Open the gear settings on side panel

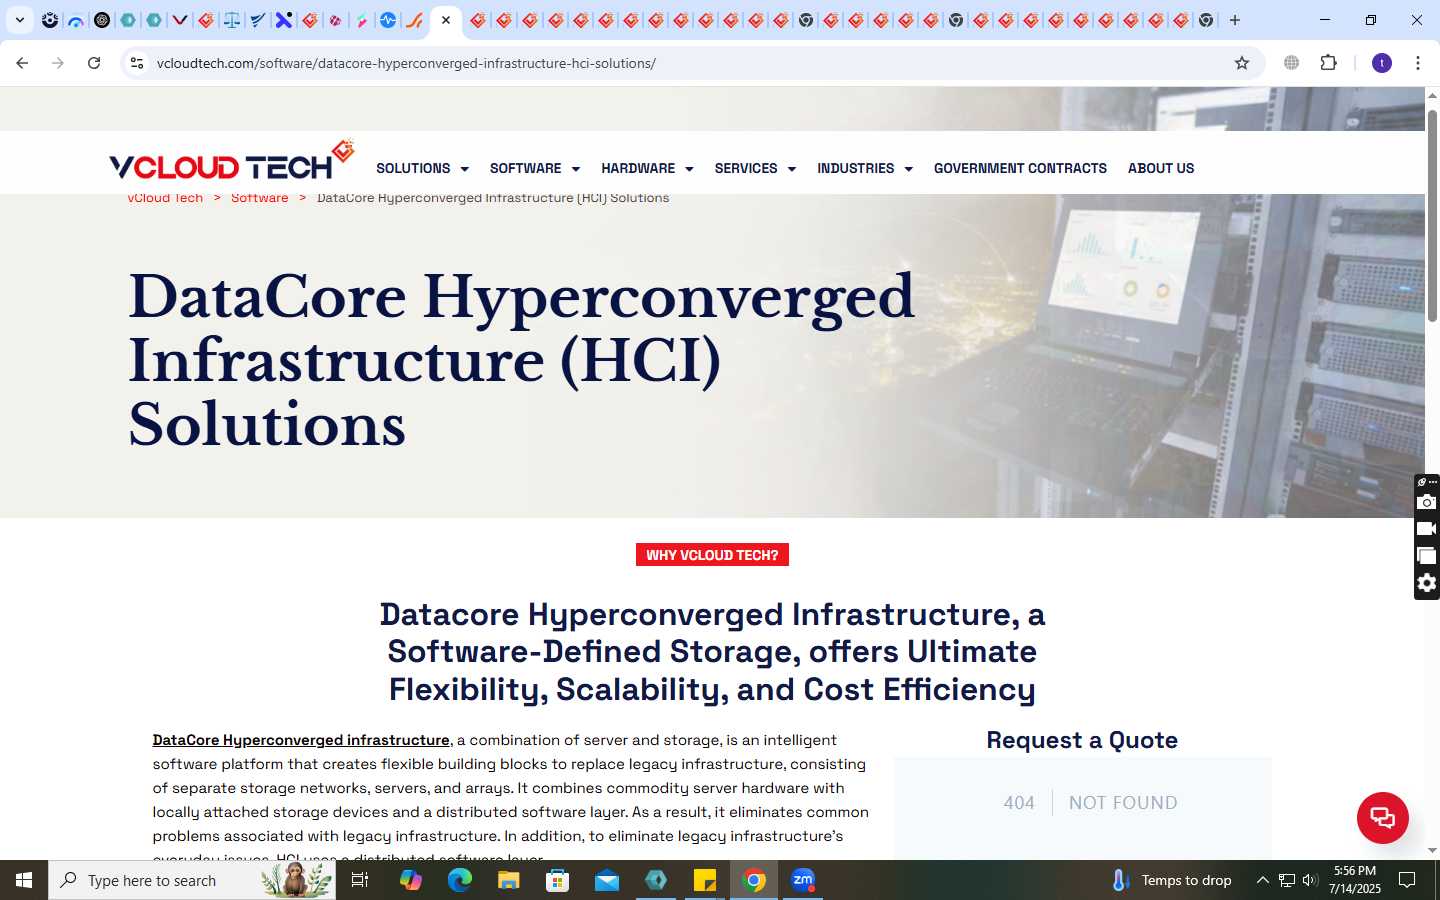(1427, 583)
